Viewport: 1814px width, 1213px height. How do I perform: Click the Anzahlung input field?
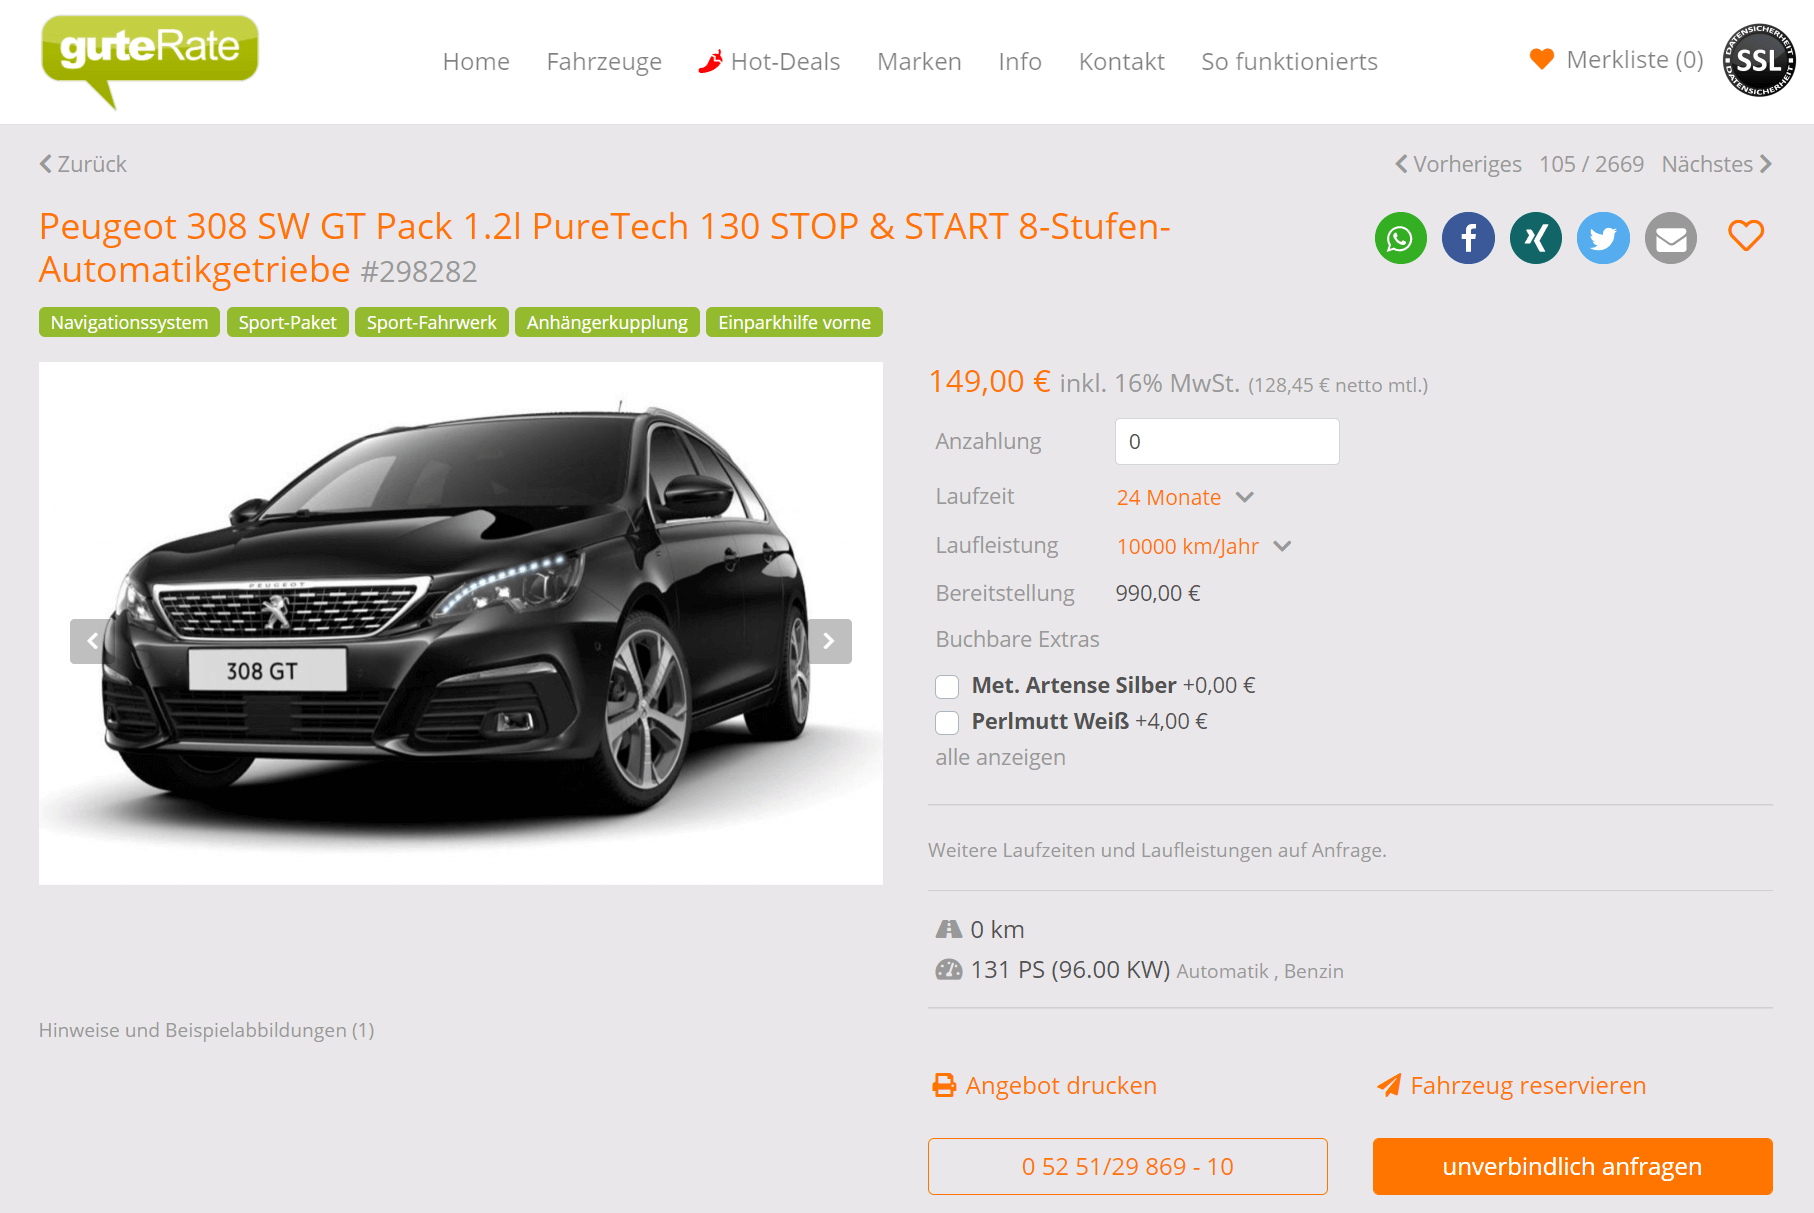pos(1227,441)
